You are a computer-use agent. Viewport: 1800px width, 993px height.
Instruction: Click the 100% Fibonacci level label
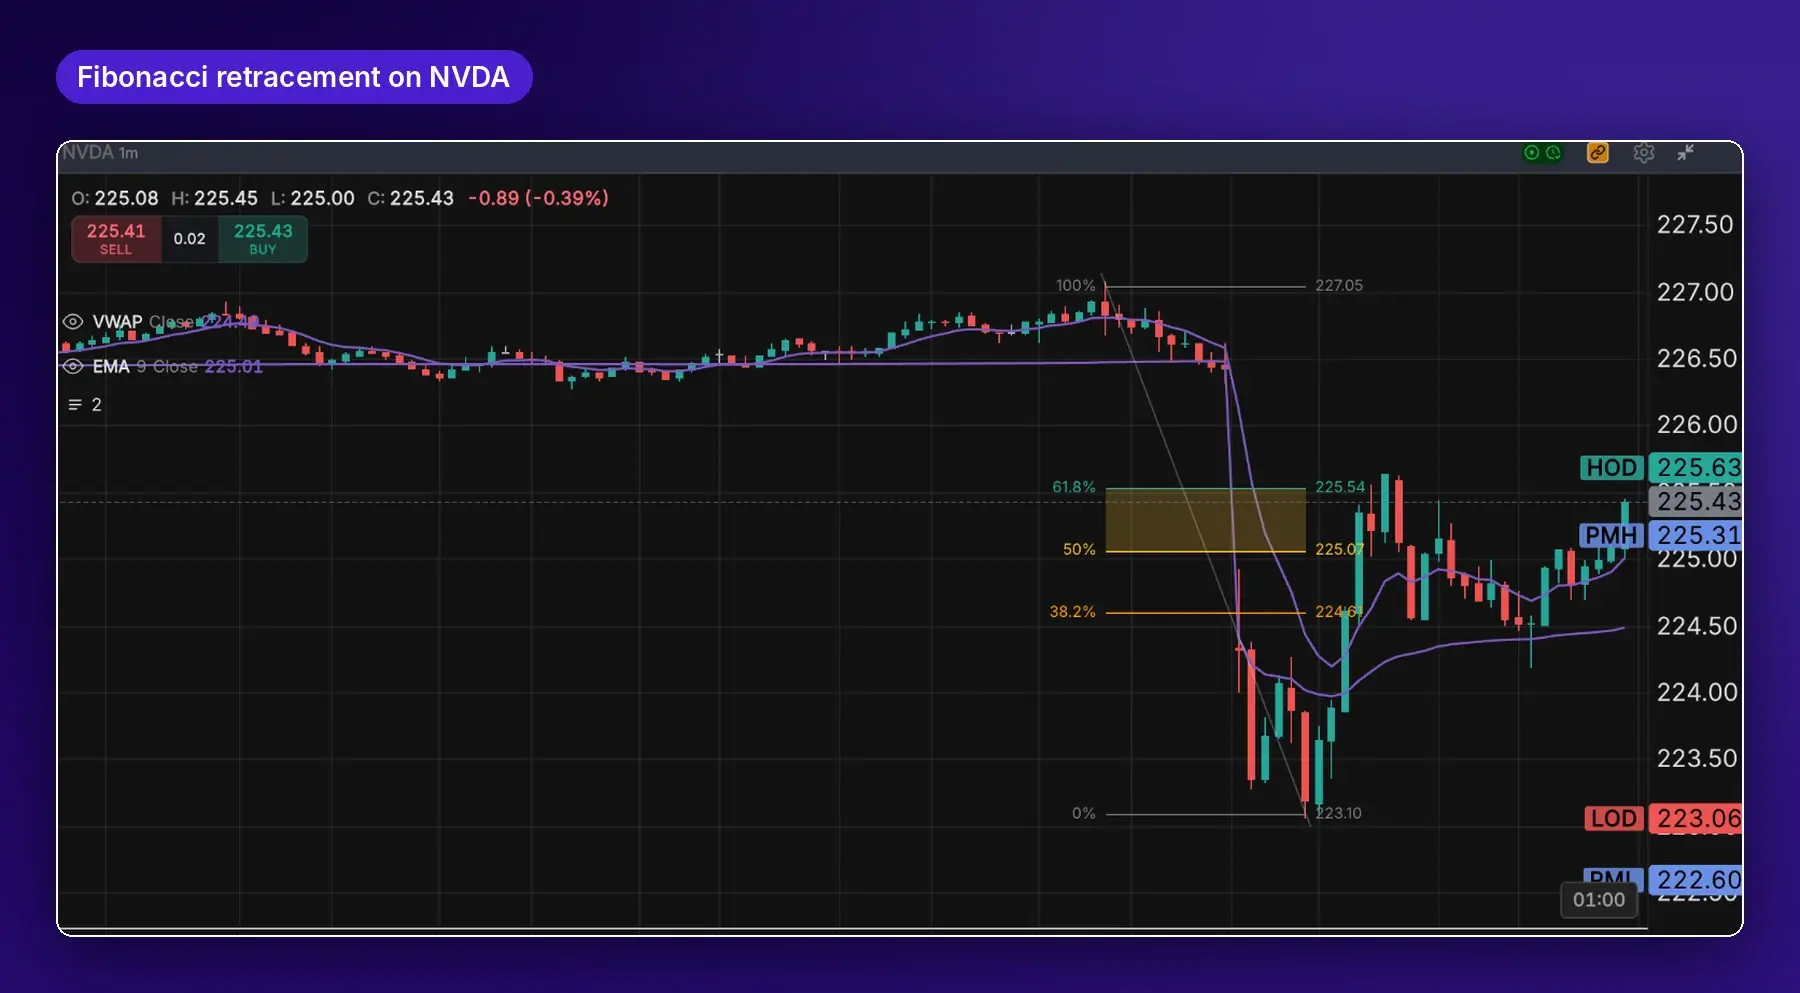[1075, 285]
